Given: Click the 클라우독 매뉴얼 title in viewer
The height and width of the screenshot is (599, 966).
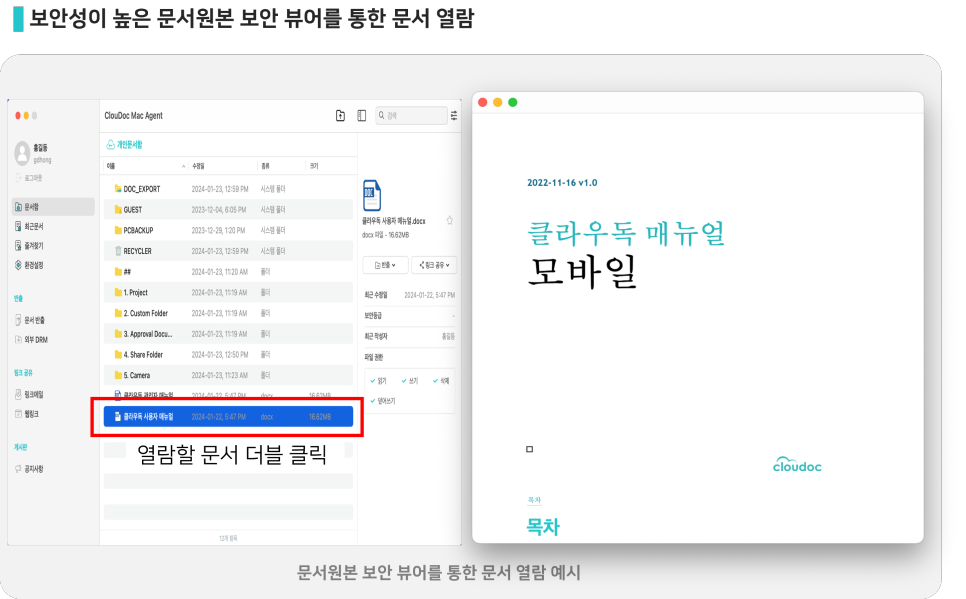Looking at the screenshot, I should [626, 233].
